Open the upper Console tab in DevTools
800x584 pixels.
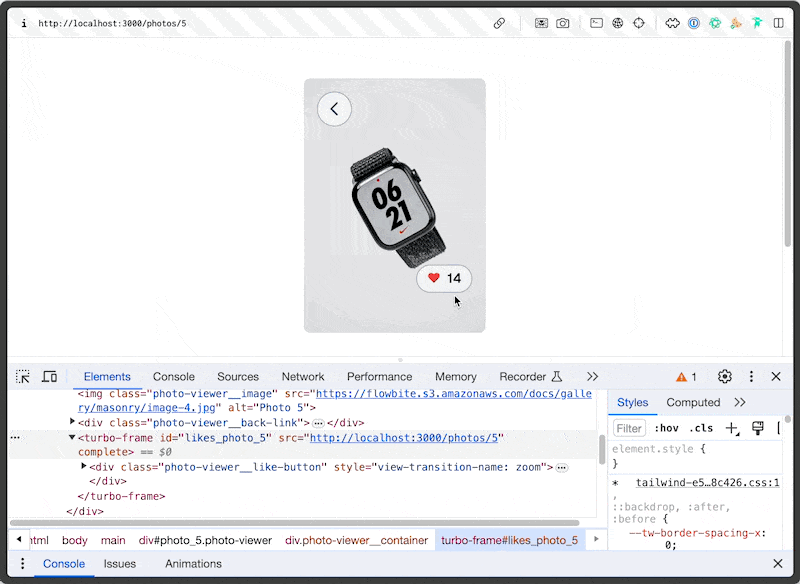(173, 376)
